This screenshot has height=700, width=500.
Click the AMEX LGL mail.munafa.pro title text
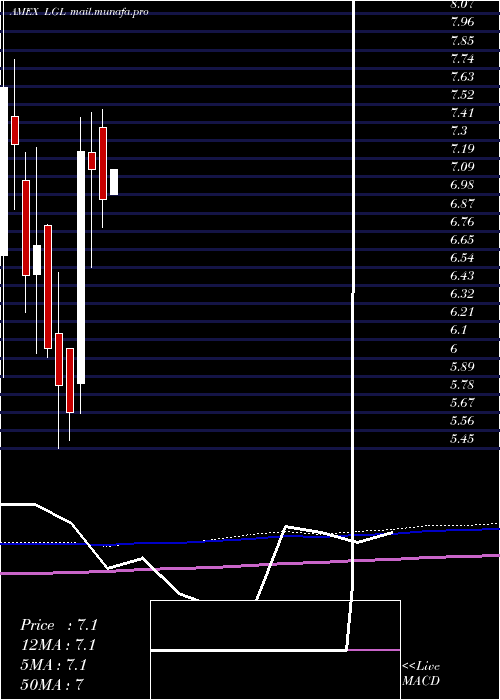79,12
